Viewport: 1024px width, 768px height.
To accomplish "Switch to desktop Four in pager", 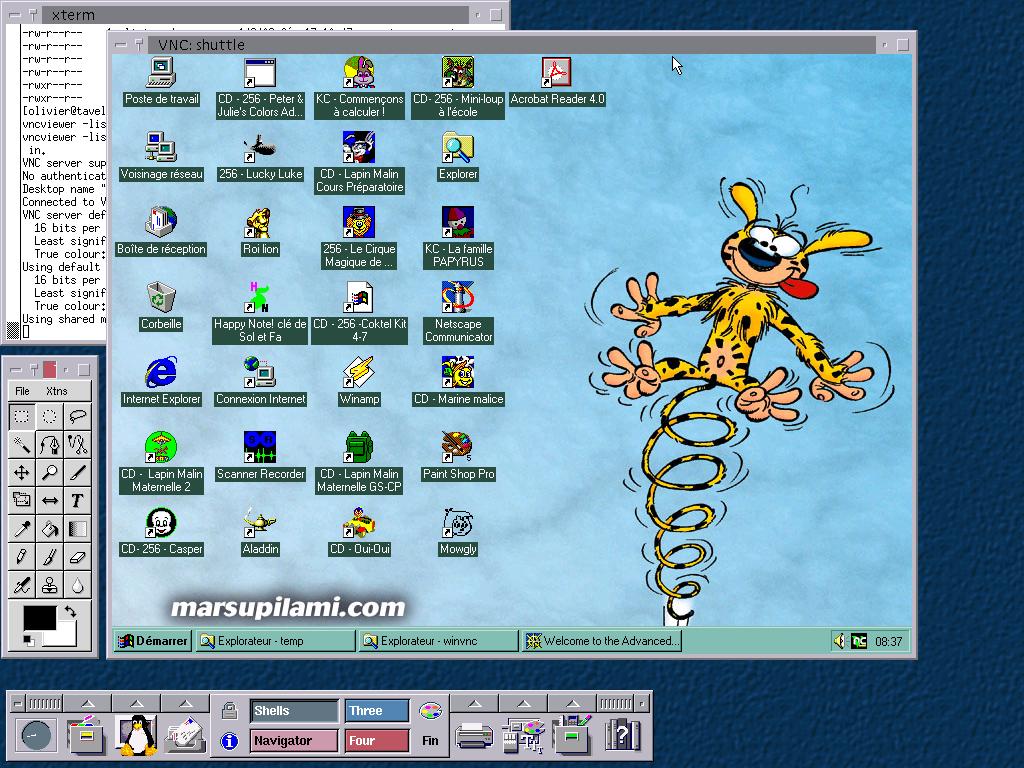I will click(x=377, y=741).
